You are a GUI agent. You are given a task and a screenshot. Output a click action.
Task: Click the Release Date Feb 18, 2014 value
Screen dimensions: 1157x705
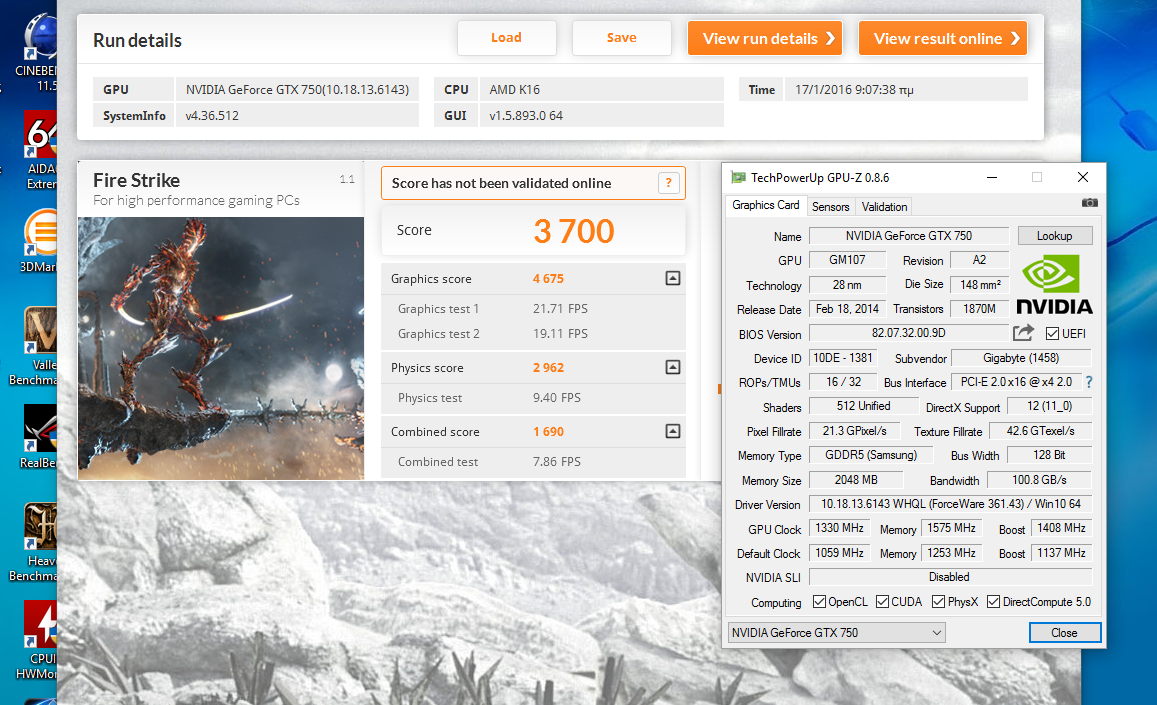pos(847,309)
